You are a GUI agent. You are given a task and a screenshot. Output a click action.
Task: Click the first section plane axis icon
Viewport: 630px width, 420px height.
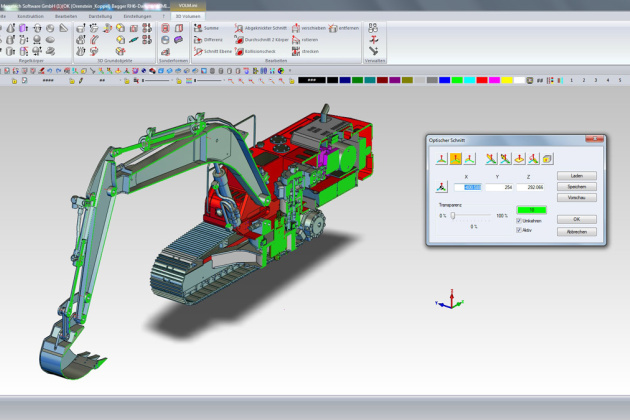[440, 158]
